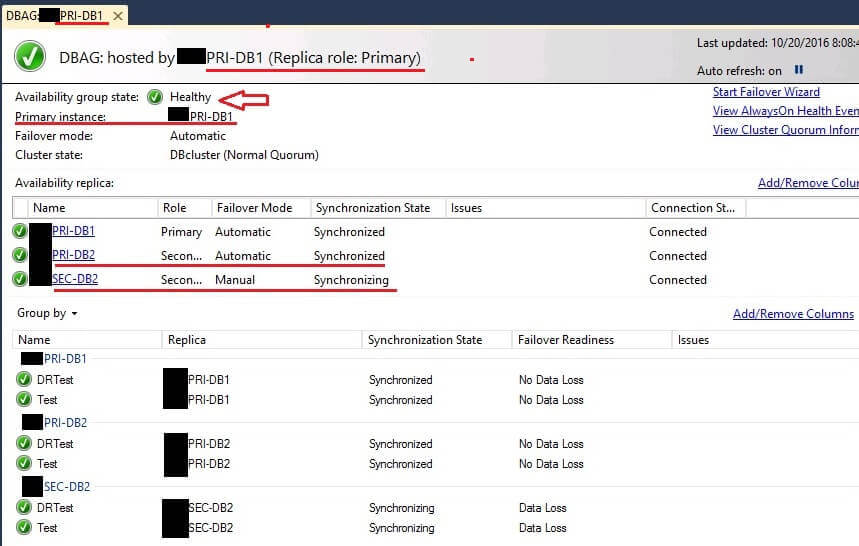Image resolution: width=859 pixels, height=546 pixels.
Task: Click status icon of DRTest under PRI-DB1
Action: [24, 380]
